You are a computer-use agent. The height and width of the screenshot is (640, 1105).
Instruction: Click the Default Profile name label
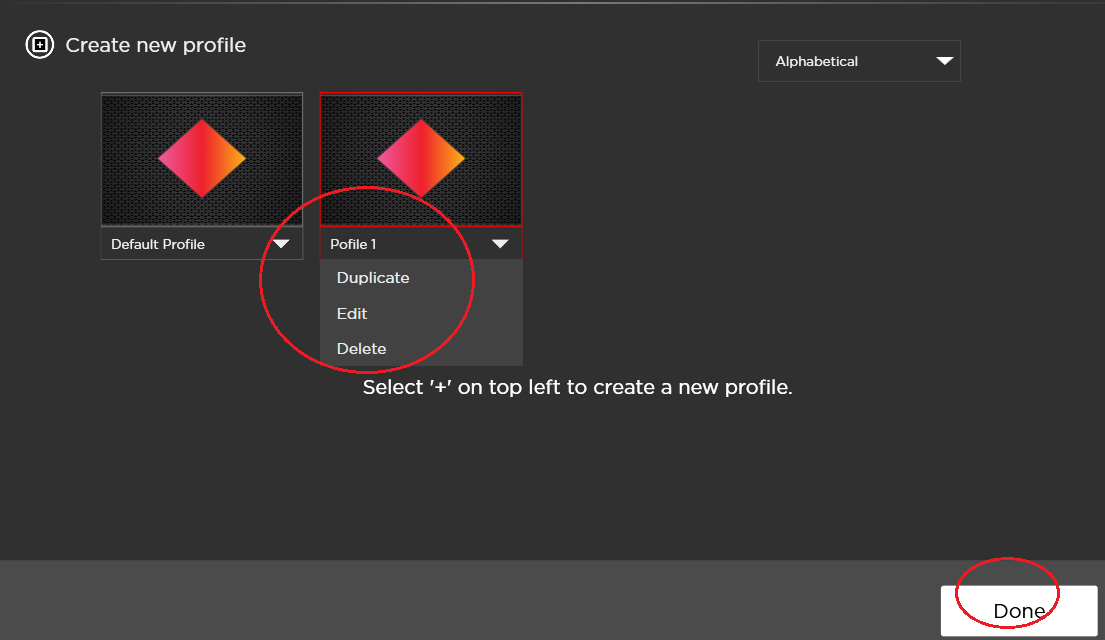click(x=158, y=243)
